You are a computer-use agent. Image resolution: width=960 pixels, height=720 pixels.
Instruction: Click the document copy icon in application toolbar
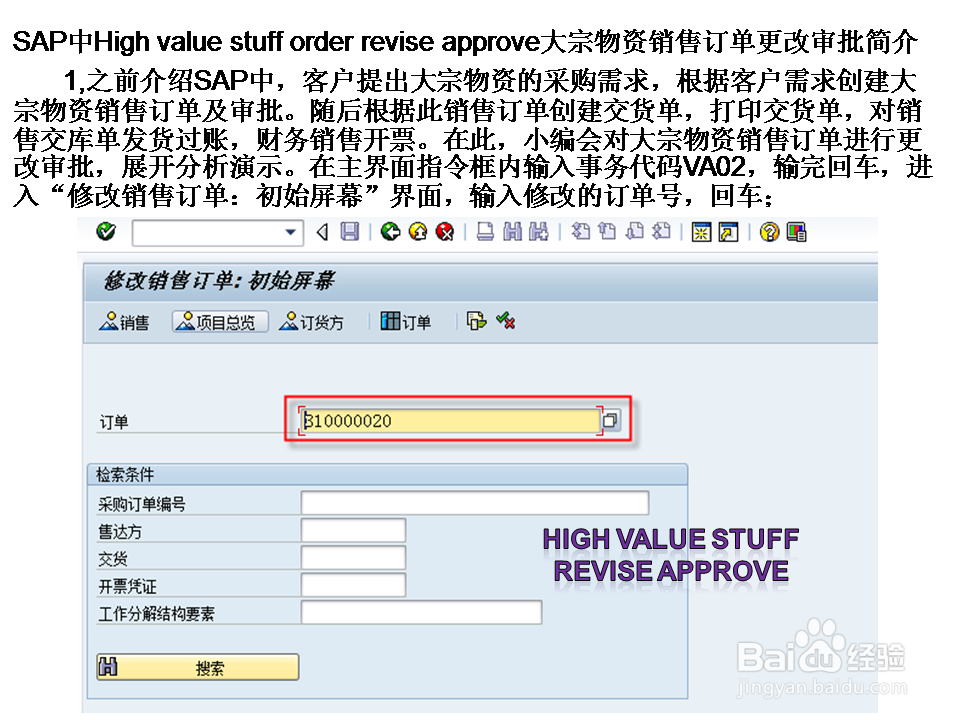476,321
